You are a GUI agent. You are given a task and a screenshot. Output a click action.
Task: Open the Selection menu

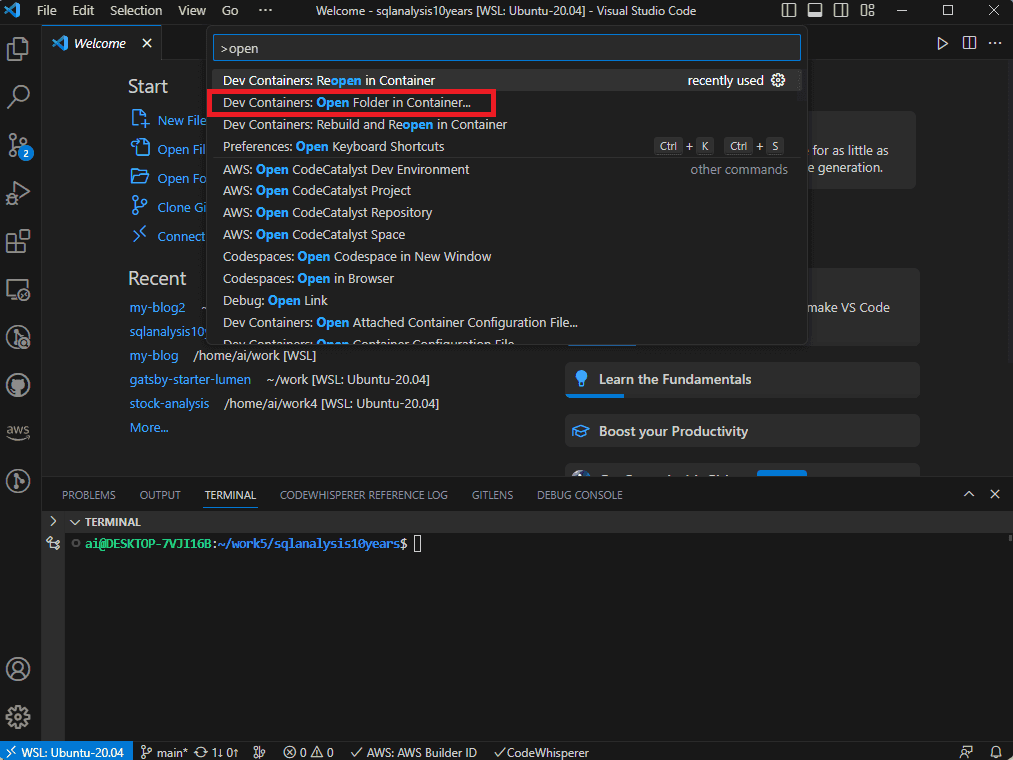pyautogui.click(x=136, y=11)
